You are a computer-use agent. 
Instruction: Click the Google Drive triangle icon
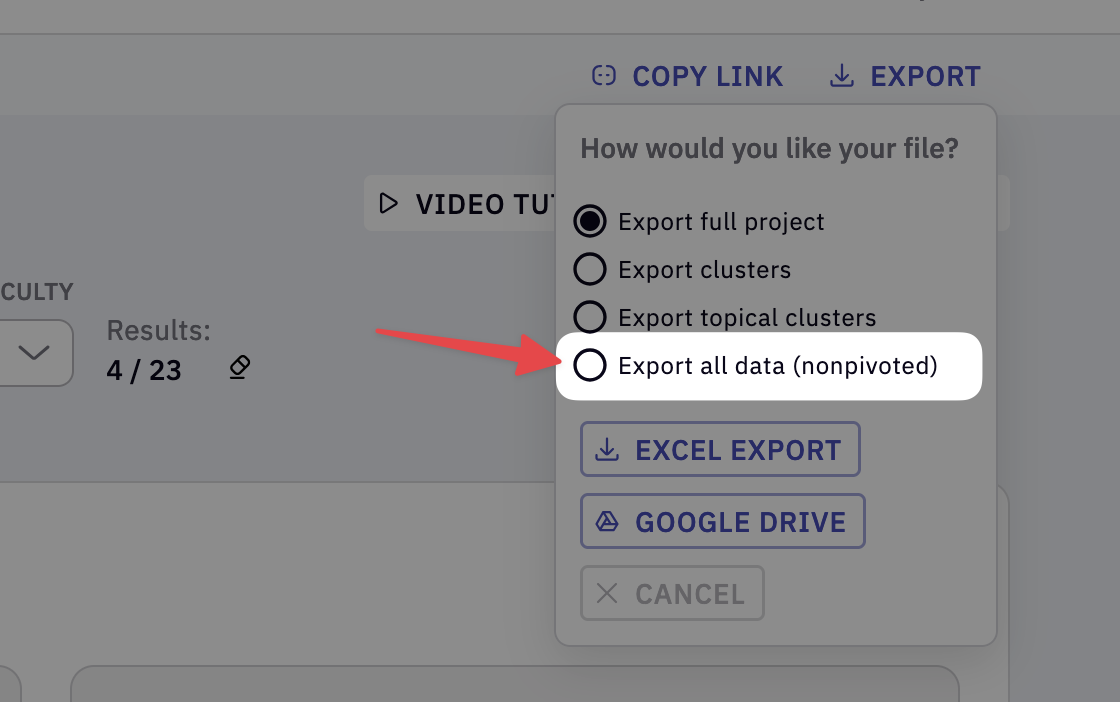(x=607, y=521)
